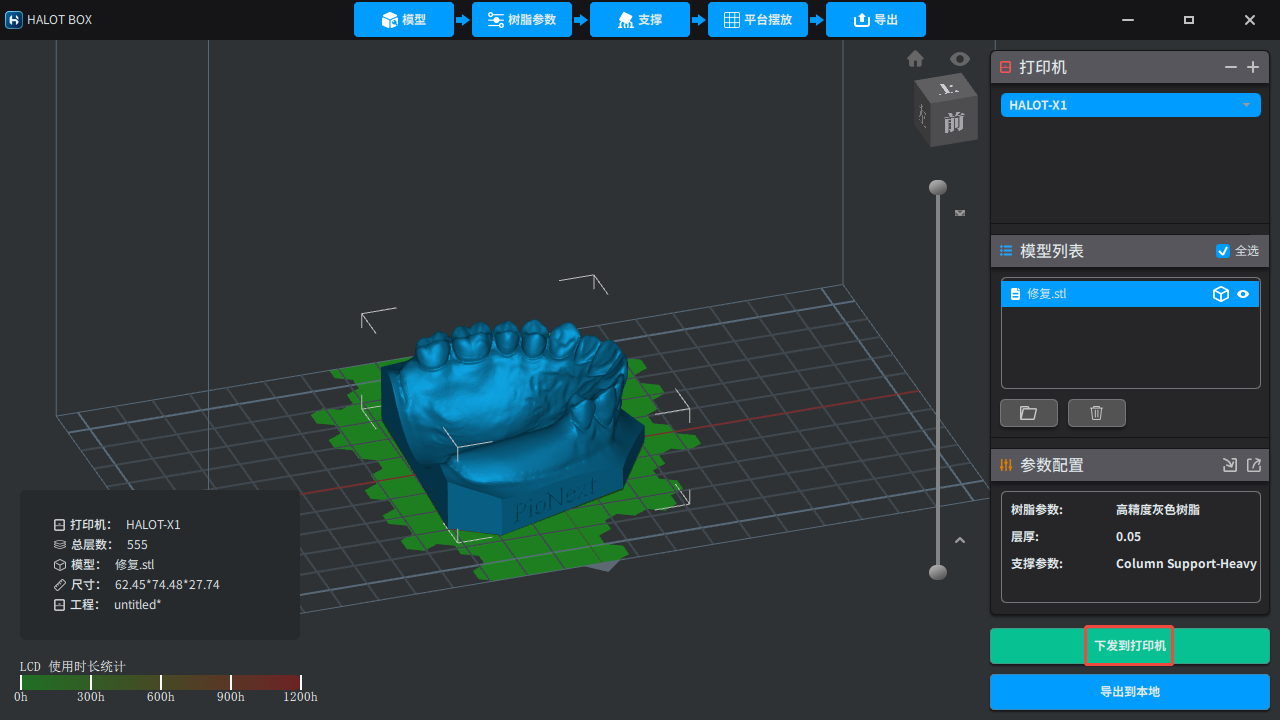The height and width of the screenshot is (720, 1280).
Task: Click the 下发到打印机 button
Action: [x=1129, y=646]
